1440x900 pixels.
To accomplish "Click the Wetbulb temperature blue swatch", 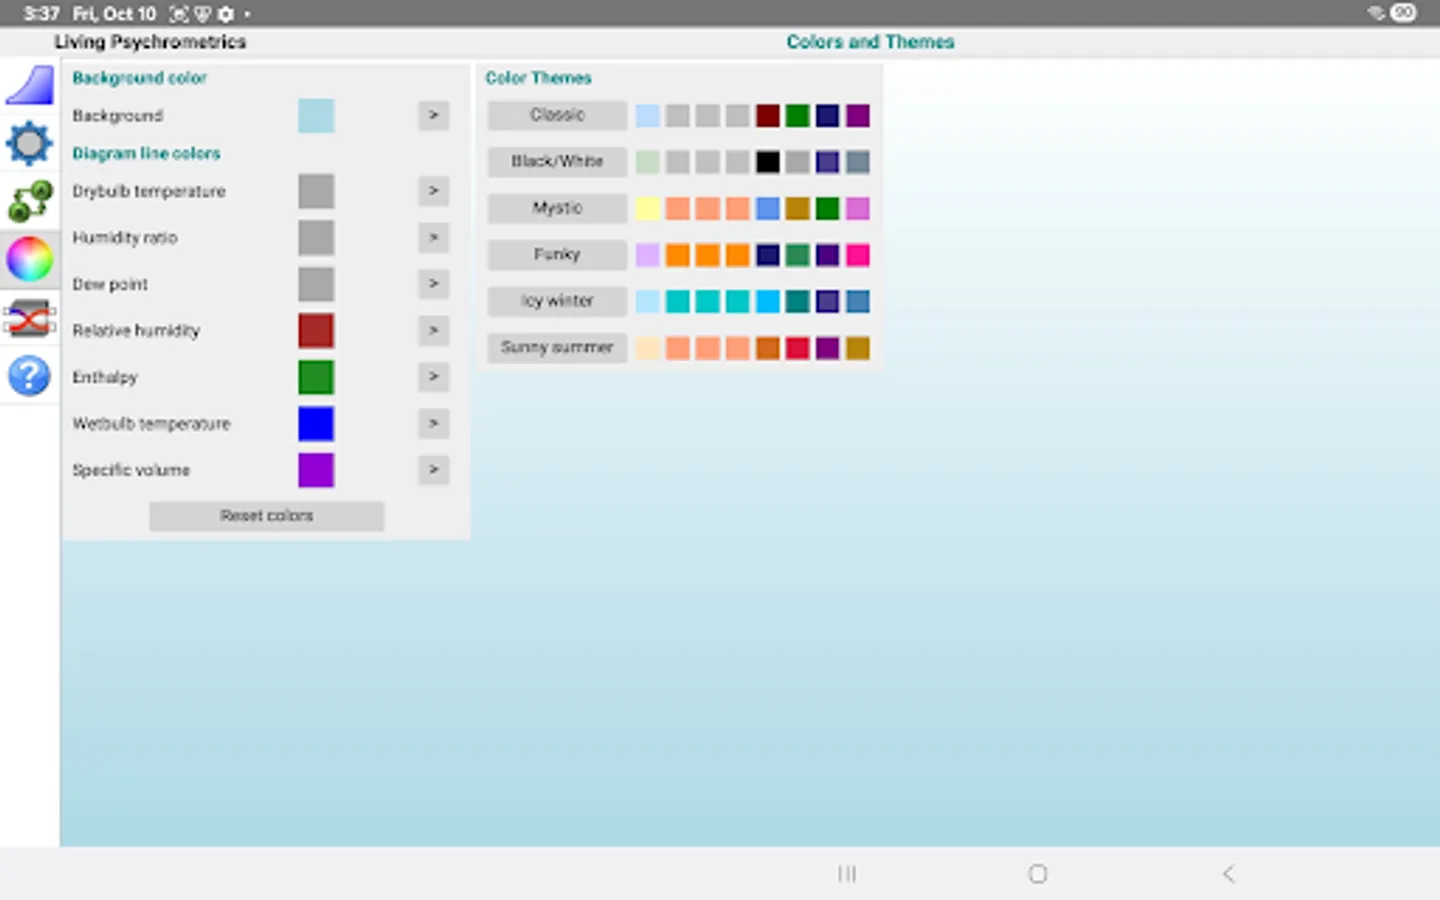I will [316, 424].
